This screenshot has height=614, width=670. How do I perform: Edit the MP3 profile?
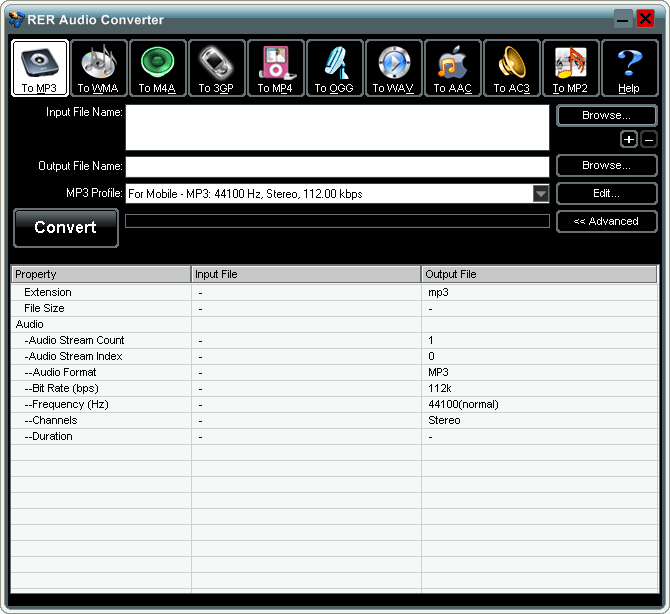tap(606, 194)
